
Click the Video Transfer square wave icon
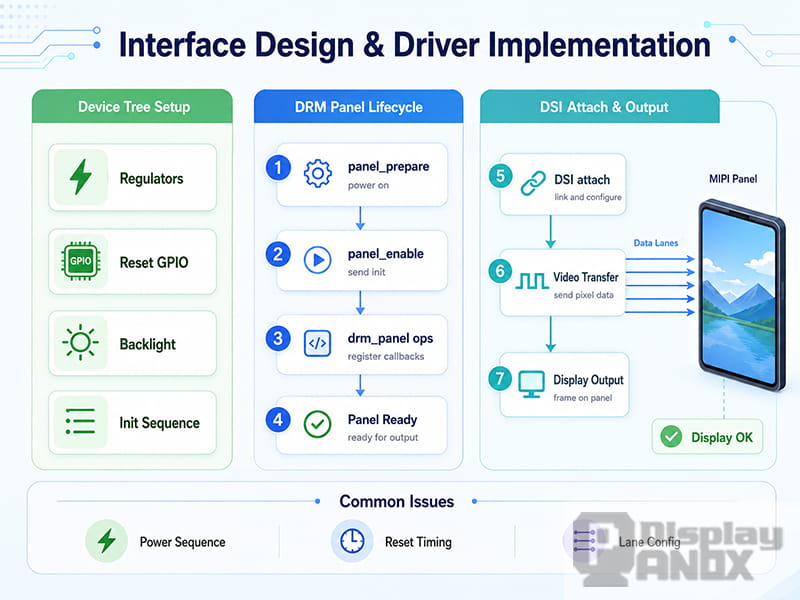click(x=532, y=281)
